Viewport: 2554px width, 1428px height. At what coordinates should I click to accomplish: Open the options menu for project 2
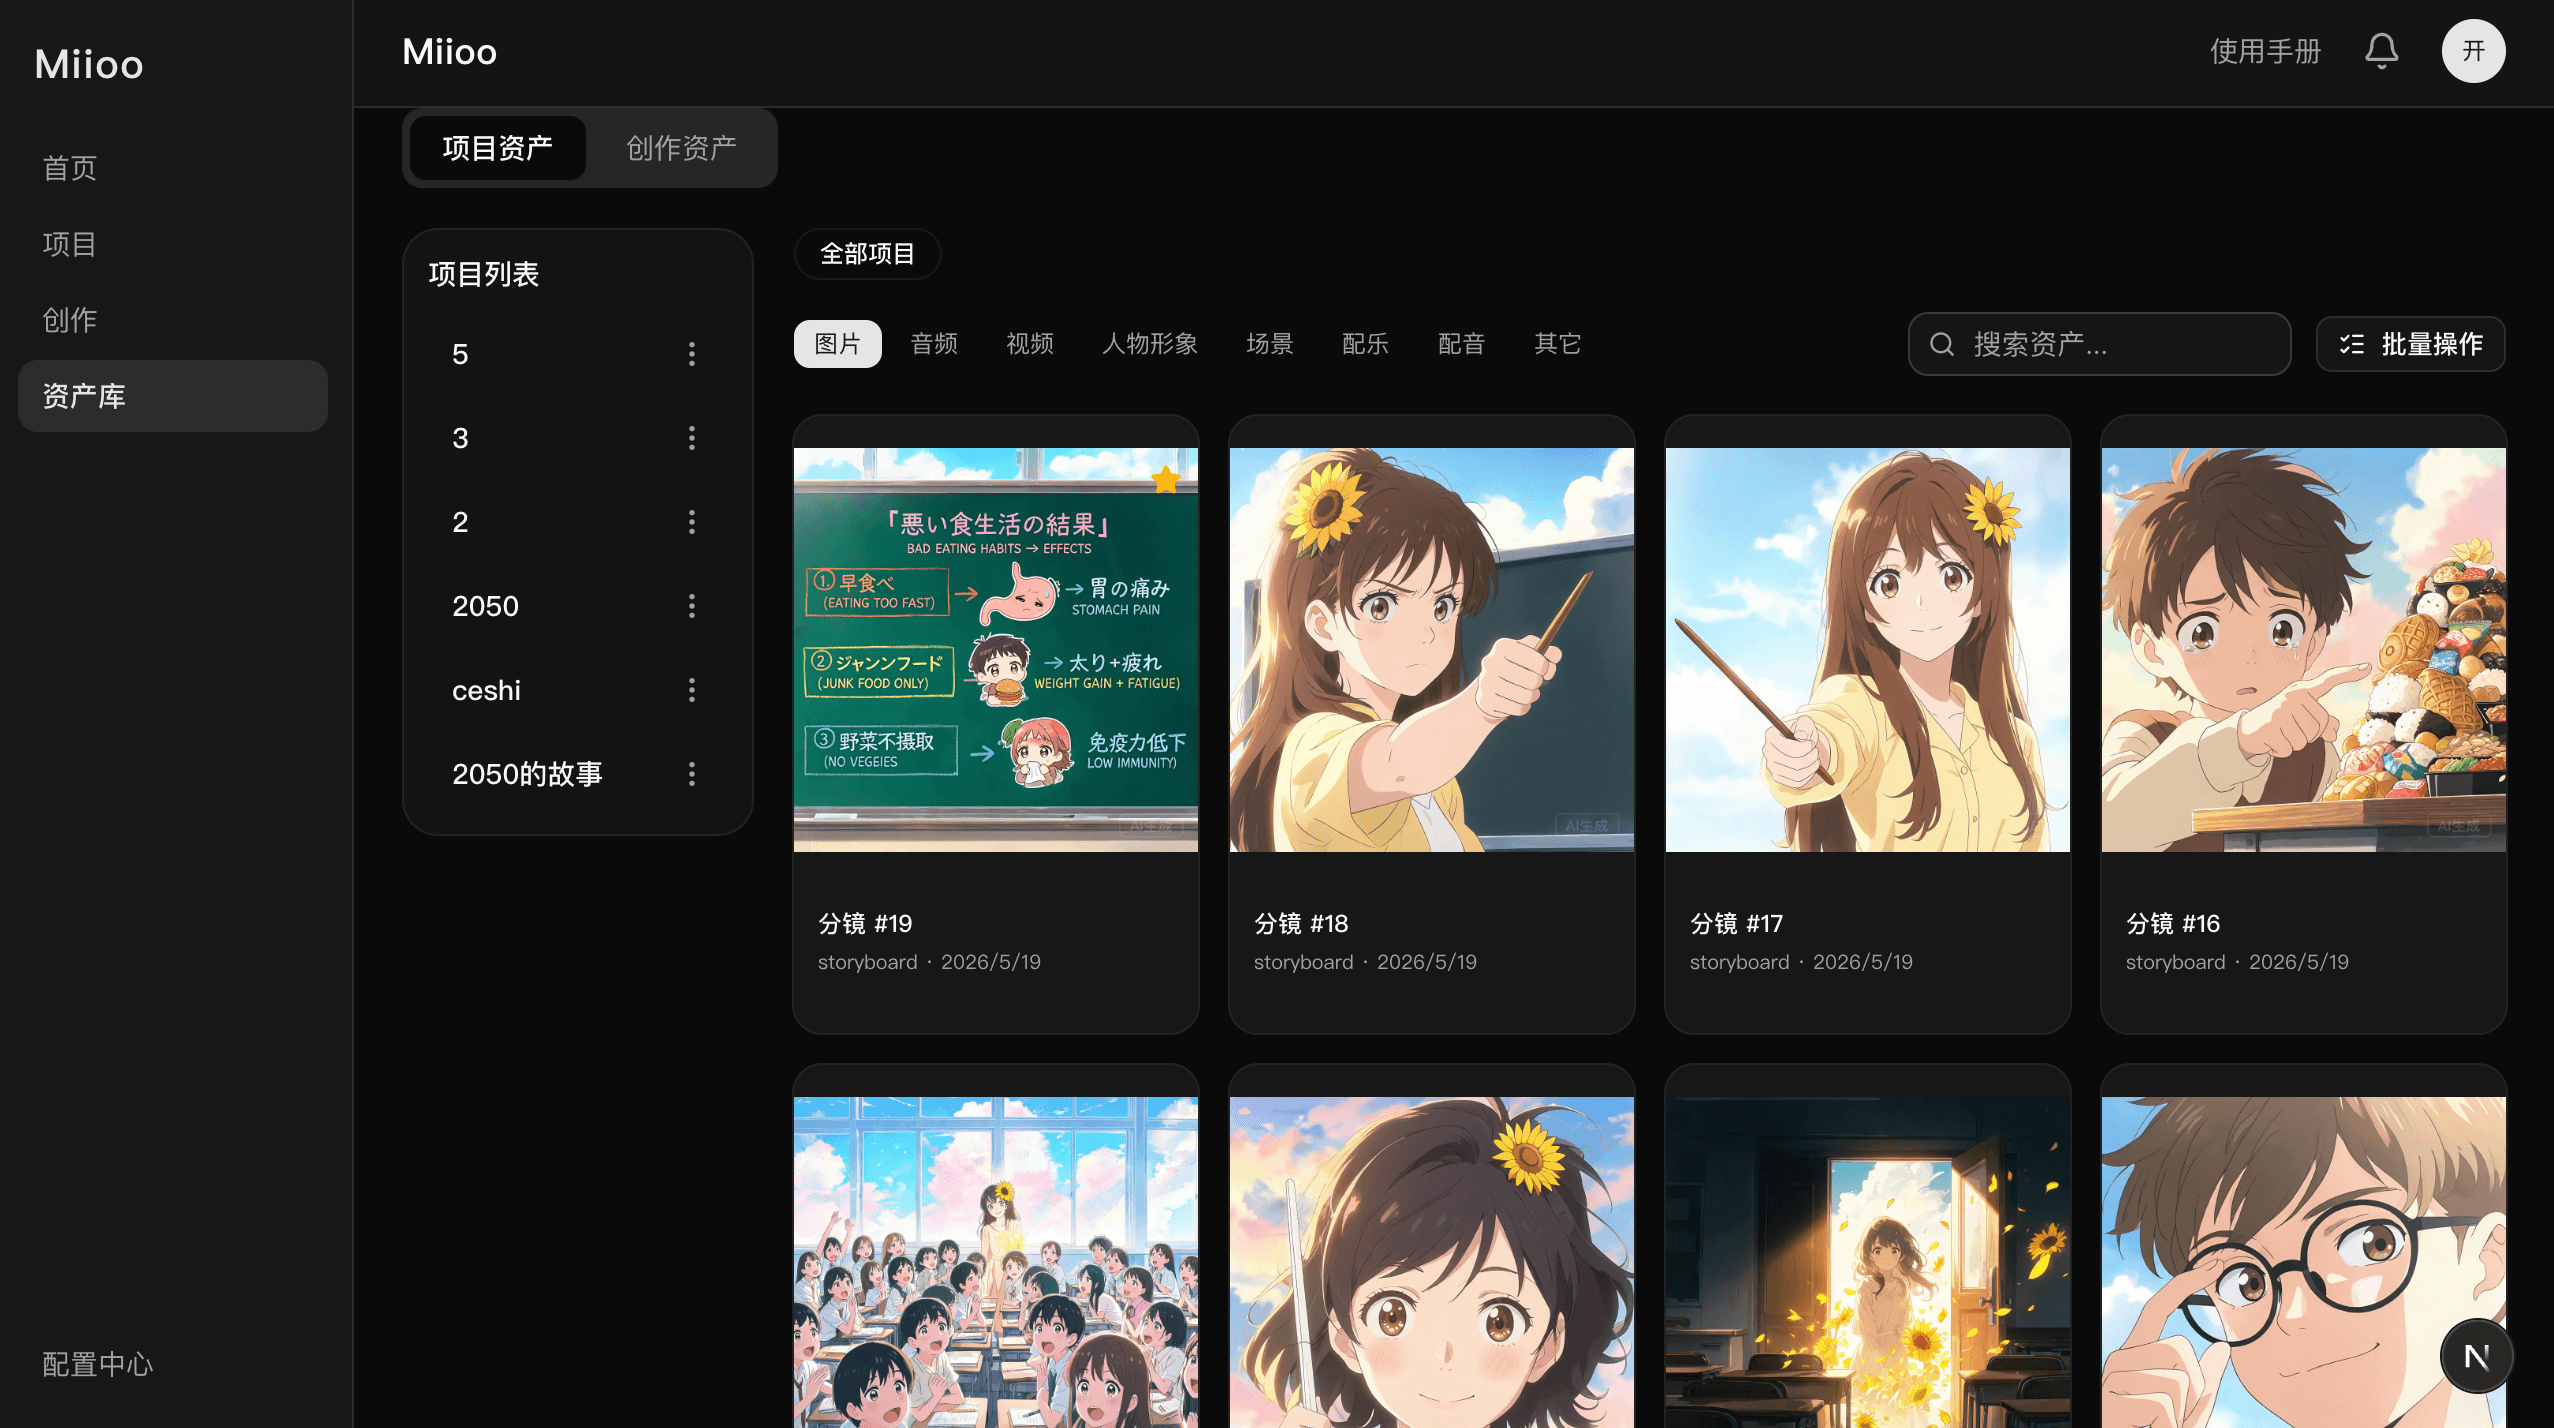(691, 522)
